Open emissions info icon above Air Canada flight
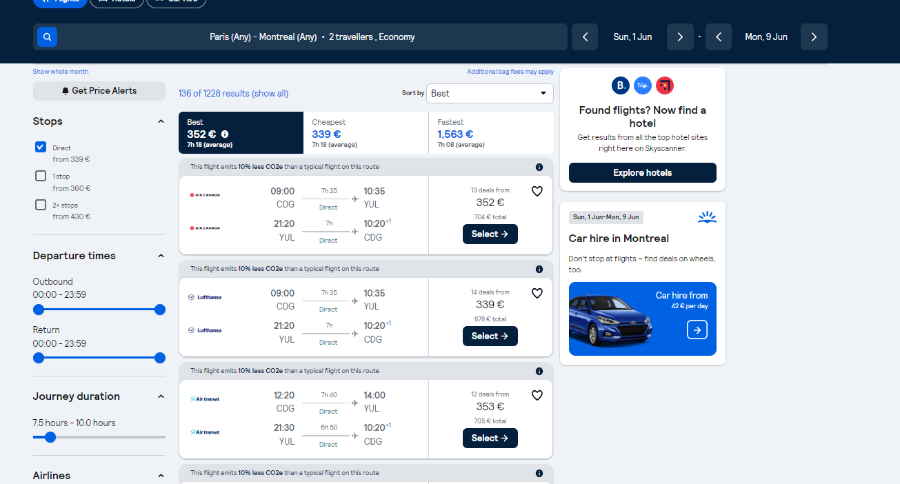 point(539,167)
